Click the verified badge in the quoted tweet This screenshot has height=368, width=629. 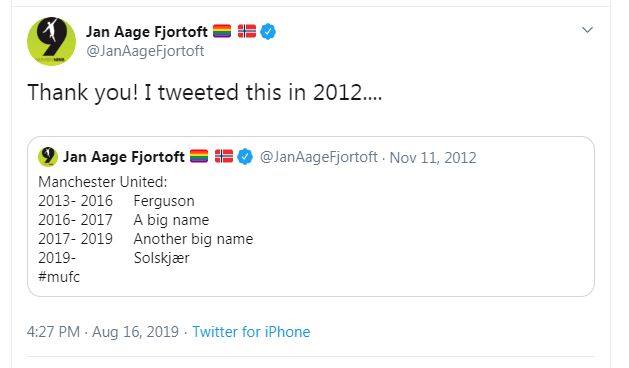click(x=245, y=157)
